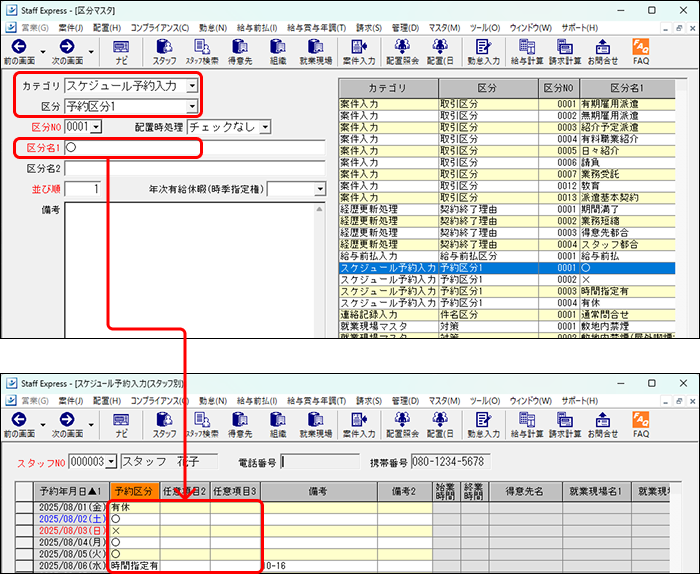Click 予約区分 orange column header
Viewport: 700px width, 574px height.
pos(134,491)
